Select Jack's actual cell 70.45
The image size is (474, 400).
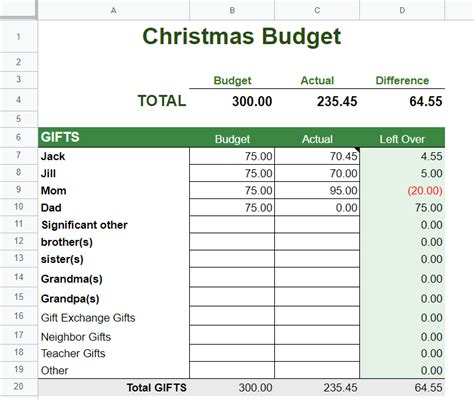click(x=317, y=156)
